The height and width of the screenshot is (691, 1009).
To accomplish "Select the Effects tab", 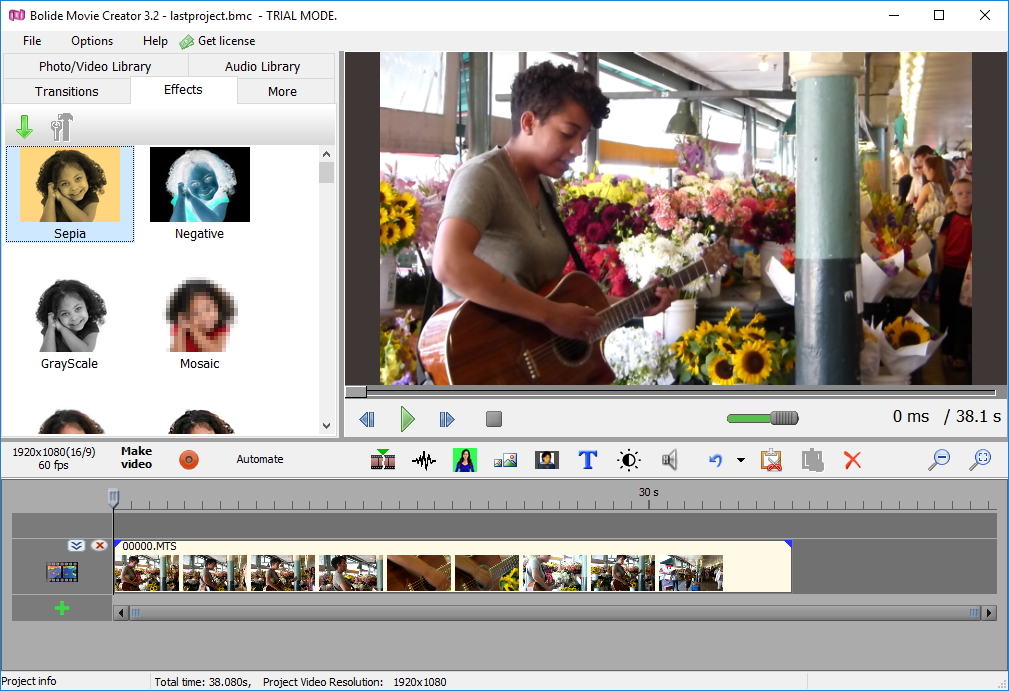I will pos(183,90).
